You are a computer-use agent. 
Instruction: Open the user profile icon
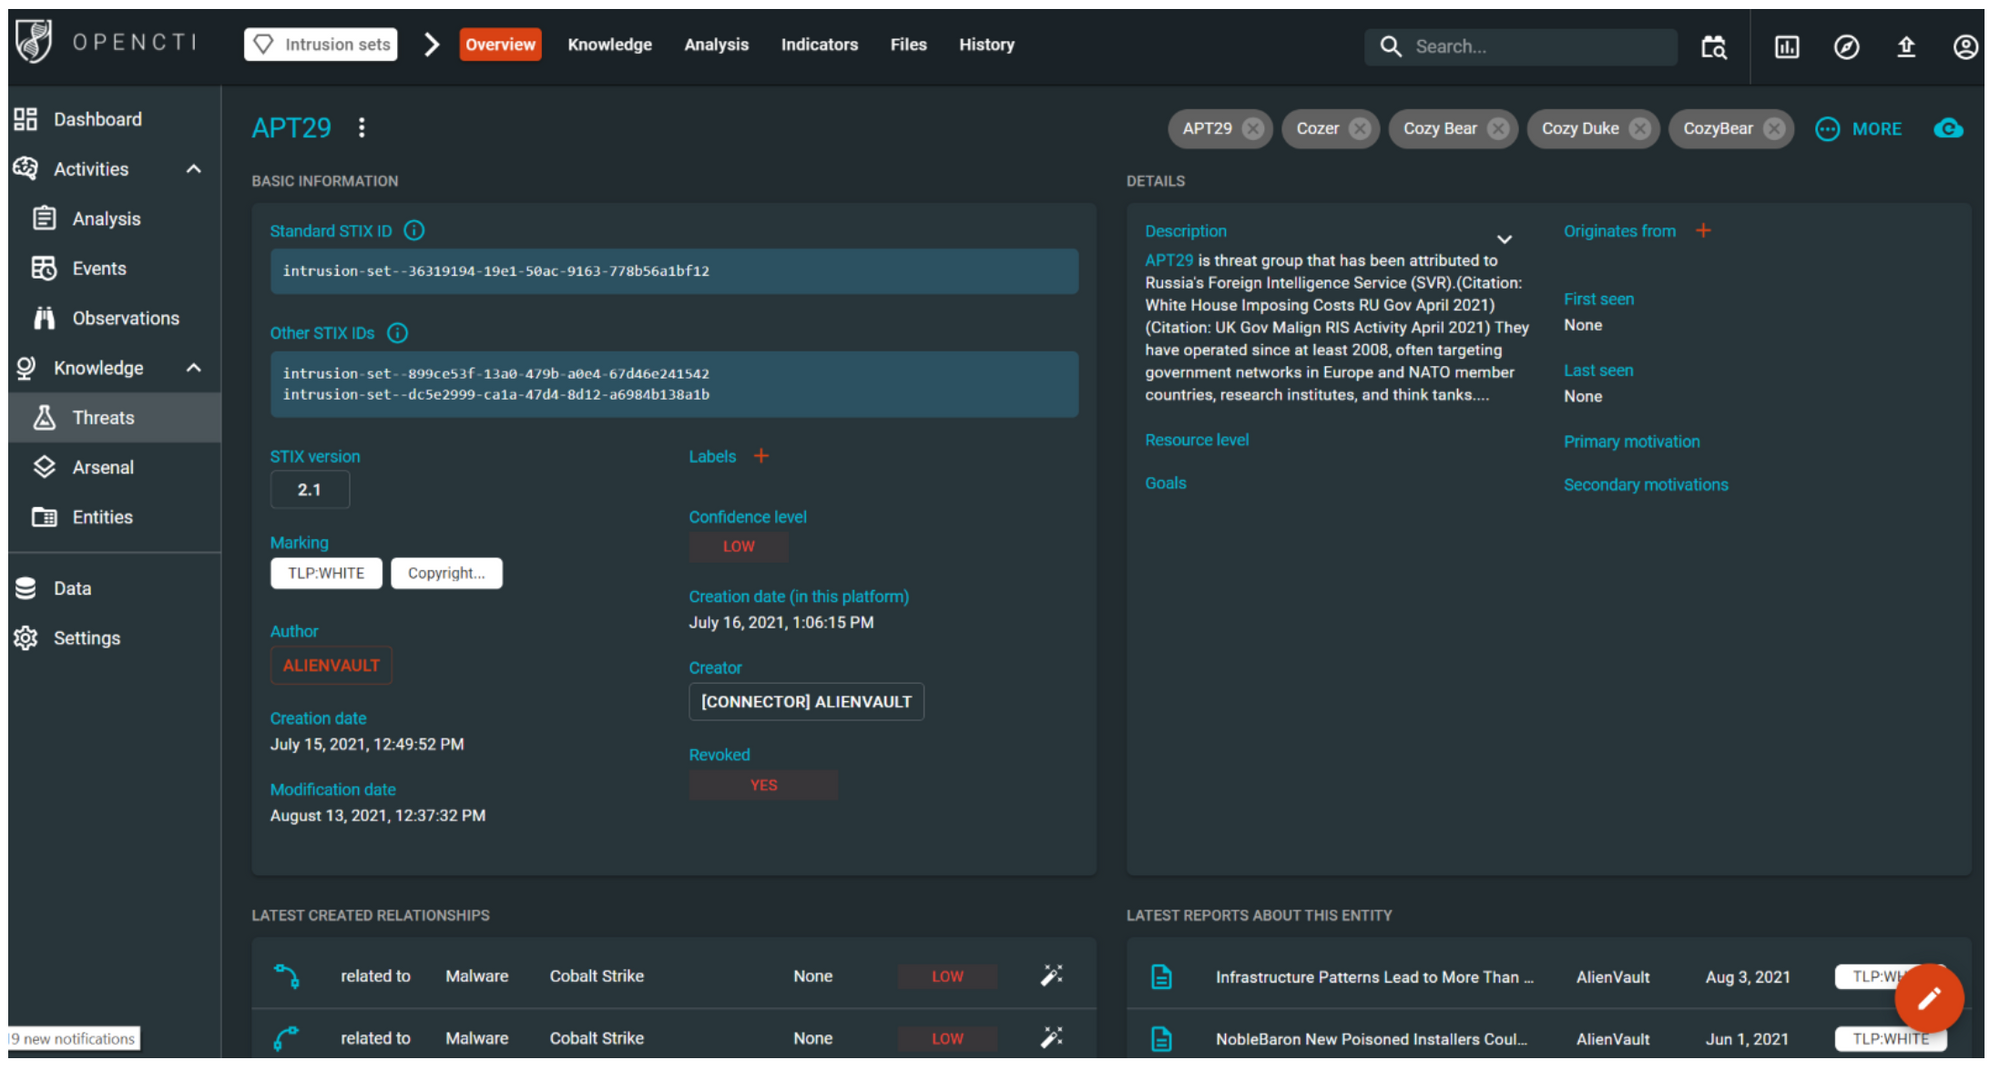(x=1965, y=46)
